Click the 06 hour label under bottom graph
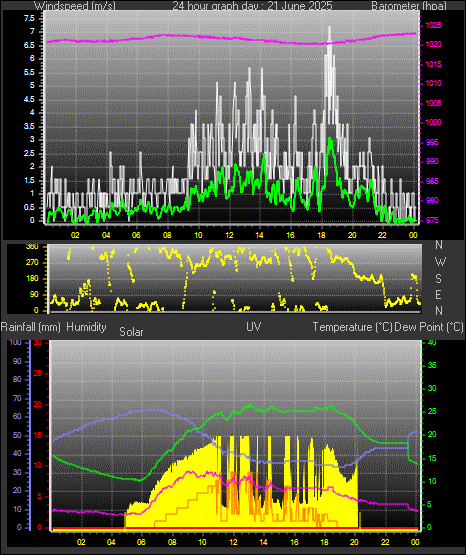Image resolution: width=466 pixels, height=555 pixels. [142, 542]
